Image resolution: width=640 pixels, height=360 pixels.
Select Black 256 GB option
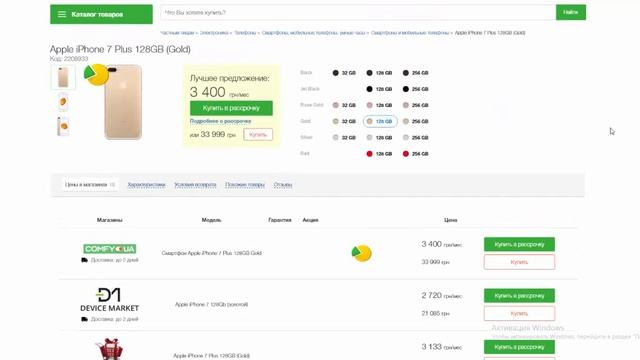[x=416, y=73]
